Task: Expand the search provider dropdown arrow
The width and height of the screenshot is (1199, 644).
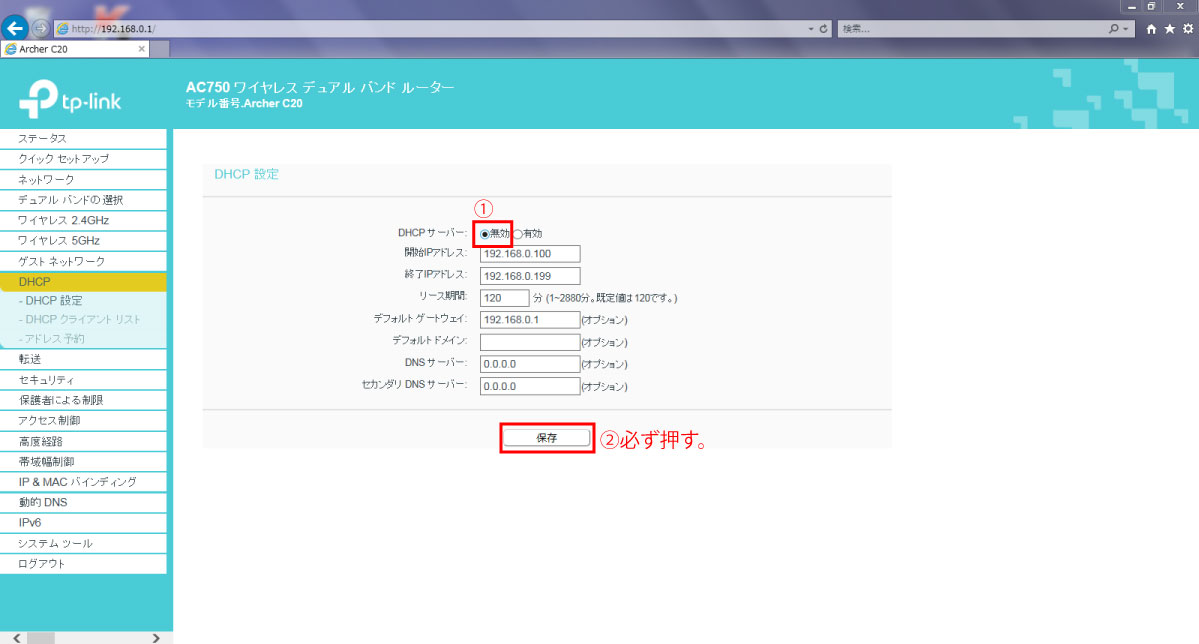Action: click(1128, 29)
